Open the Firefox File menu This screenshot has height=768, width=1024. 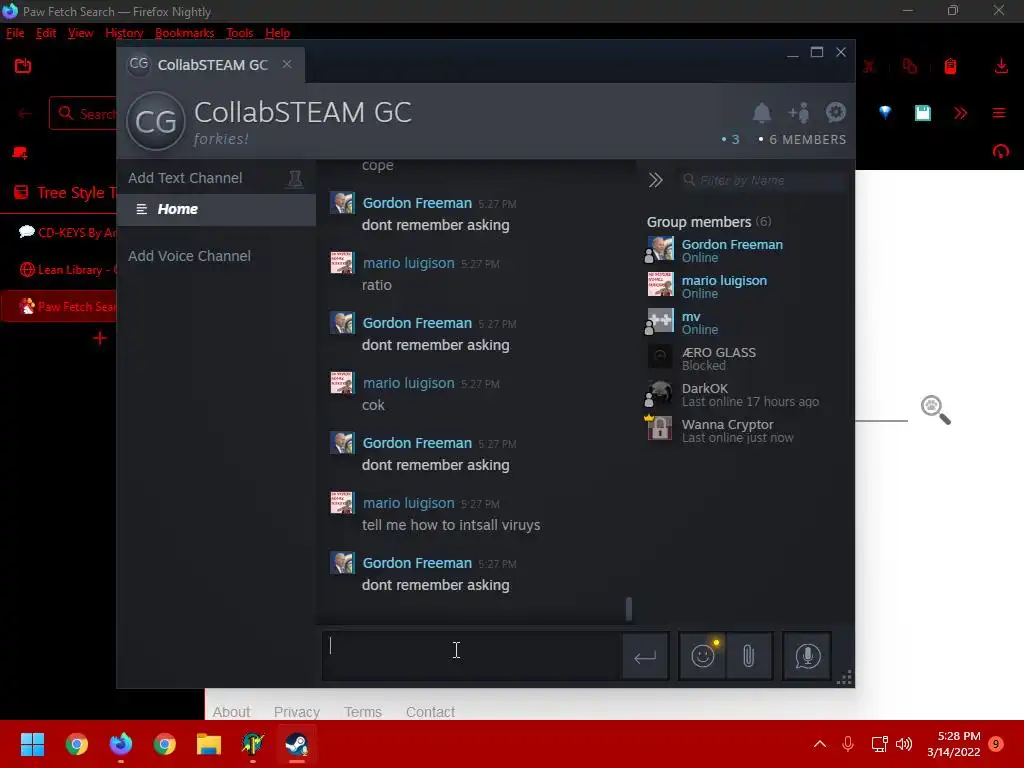(15, 33)
